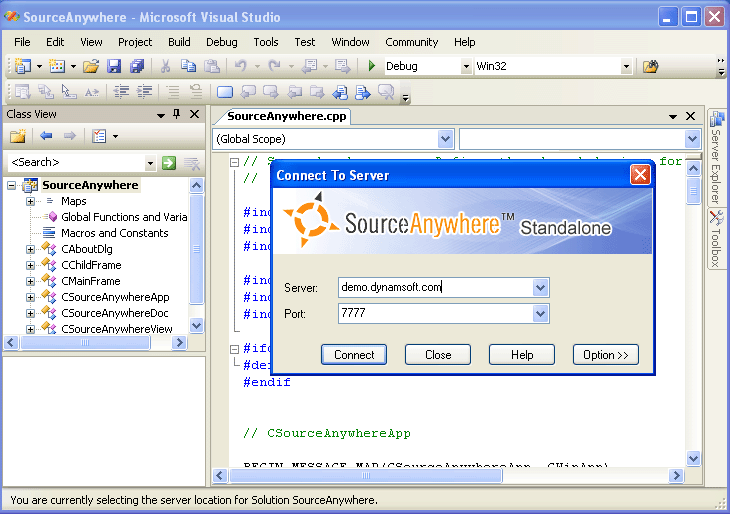The height and width of the screenshot is (514, 730).
Task: Open the Project menu
Action: [x=135, y=42]
